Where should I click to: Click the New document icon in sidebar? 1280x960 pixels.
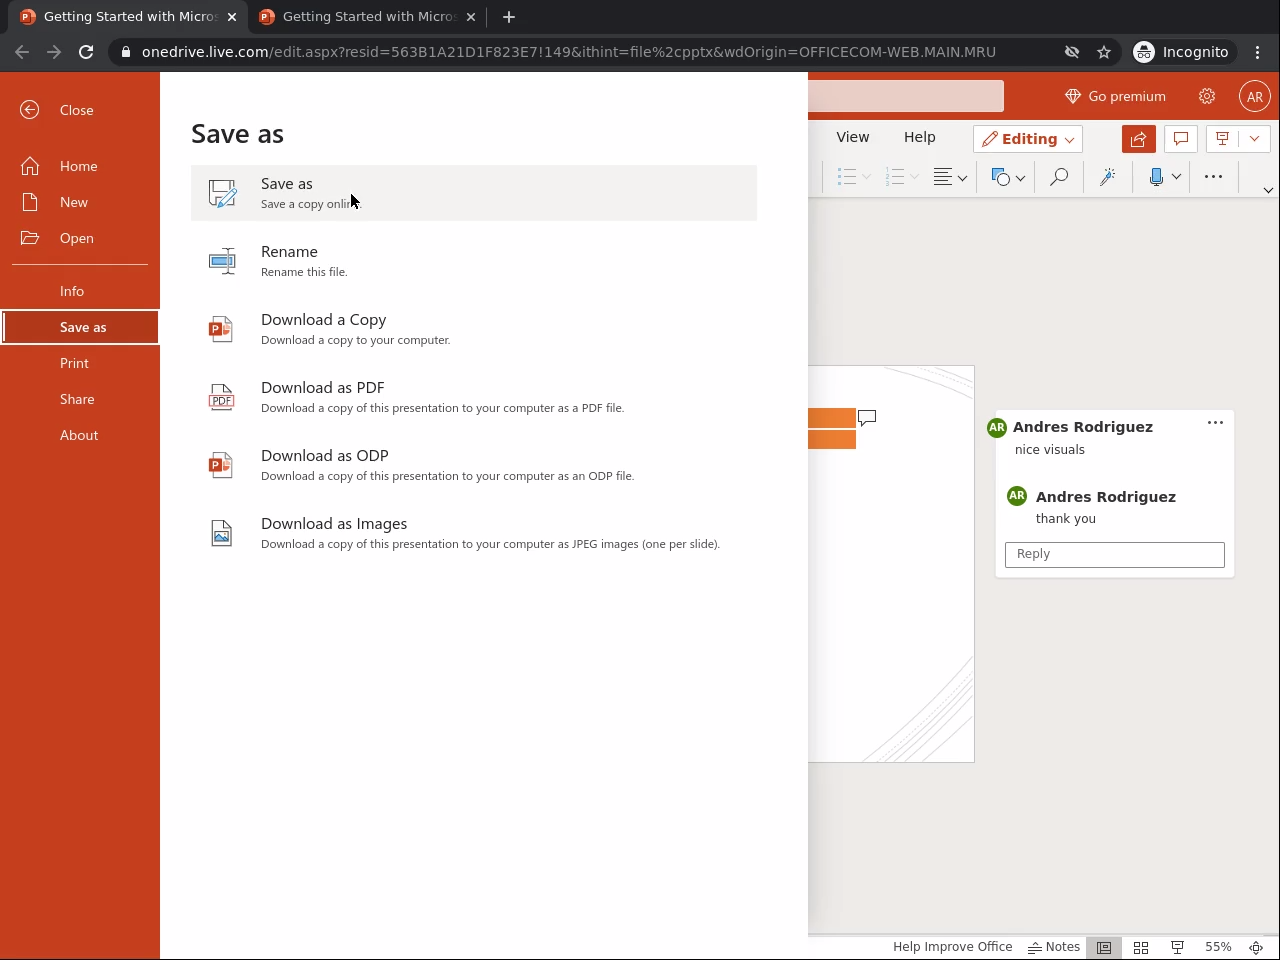tap(30, 202)
